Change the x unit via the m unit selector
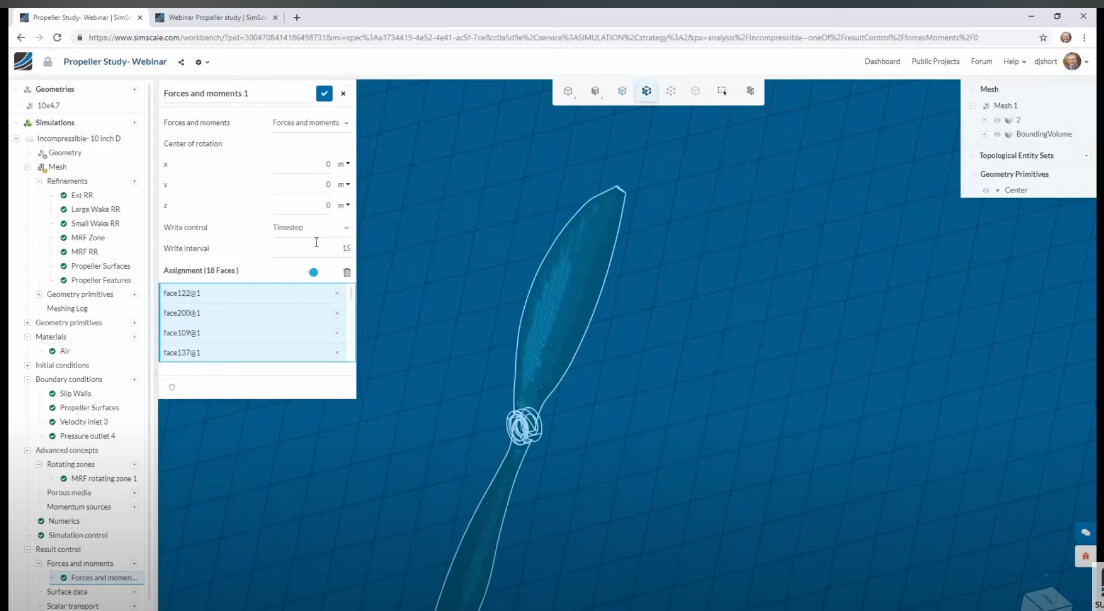This screenshot has width=1104, height=611. point(342,164)
